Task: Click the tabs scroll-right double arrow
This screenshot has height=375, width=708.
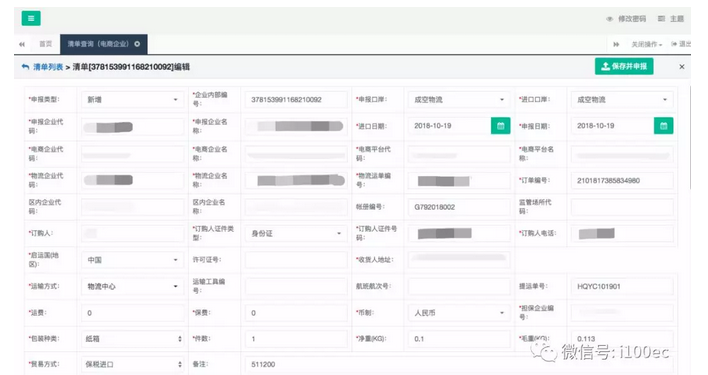Action: click(x=616, y=44)
